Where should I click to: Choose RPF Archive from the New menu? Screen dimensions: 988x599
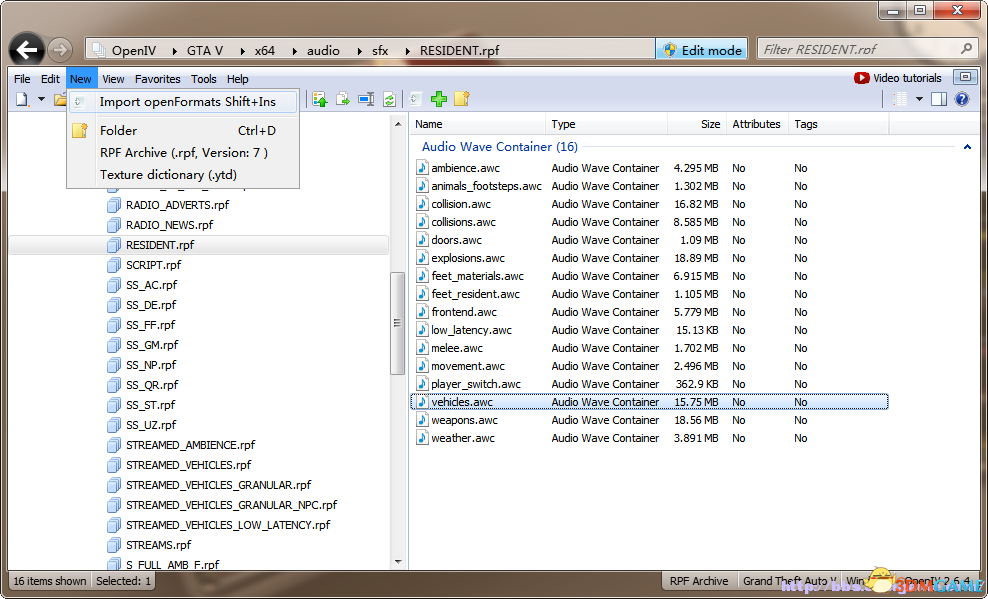tap(183, 152)
